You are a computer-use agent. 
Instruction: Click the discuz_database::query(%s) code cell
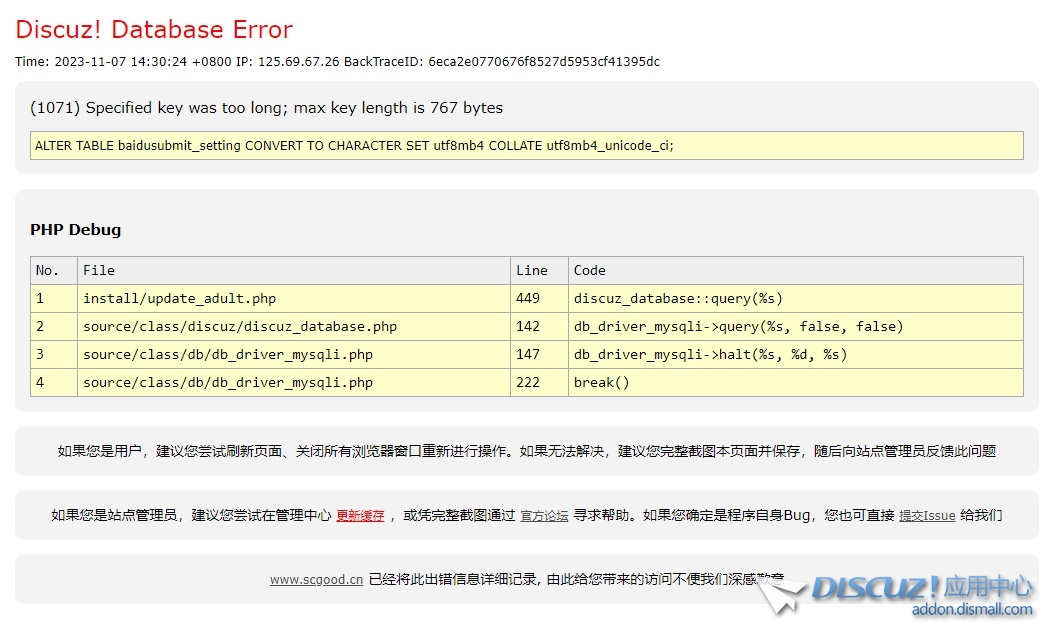796,298
